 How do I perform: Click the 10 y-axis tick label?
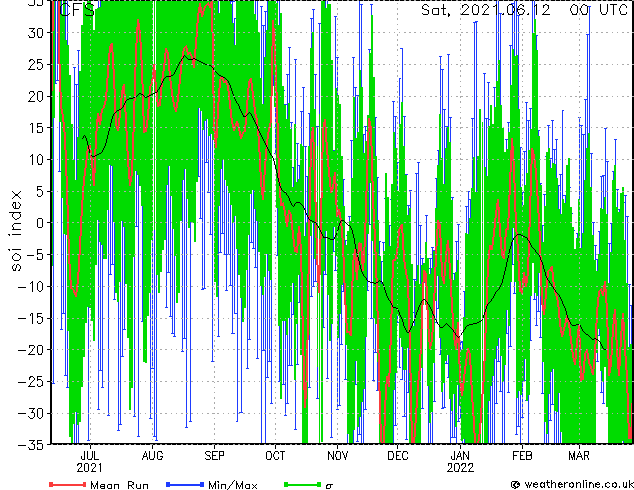pyautogui.click(x=36, y=160)
